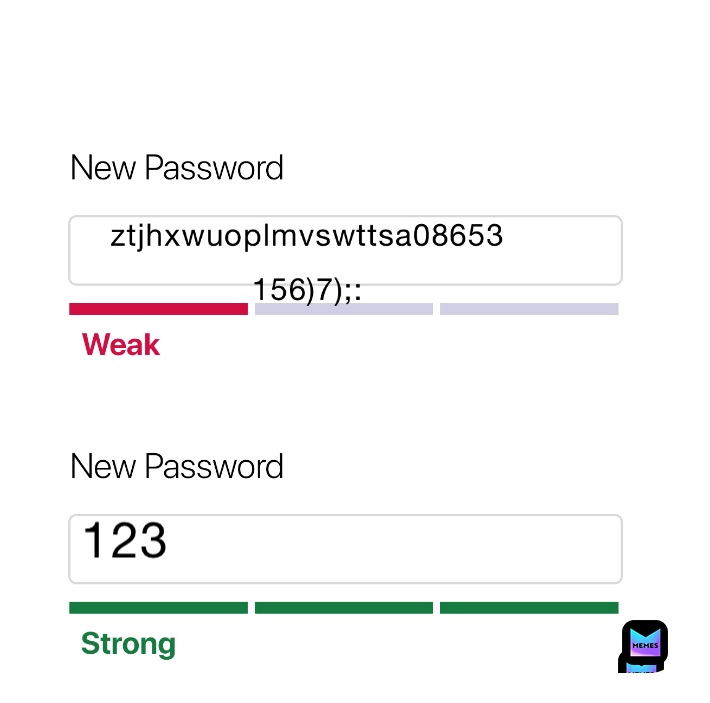
Task: Click the second password field containing 123
Action: pyautogui.click(x=345, y=549)
